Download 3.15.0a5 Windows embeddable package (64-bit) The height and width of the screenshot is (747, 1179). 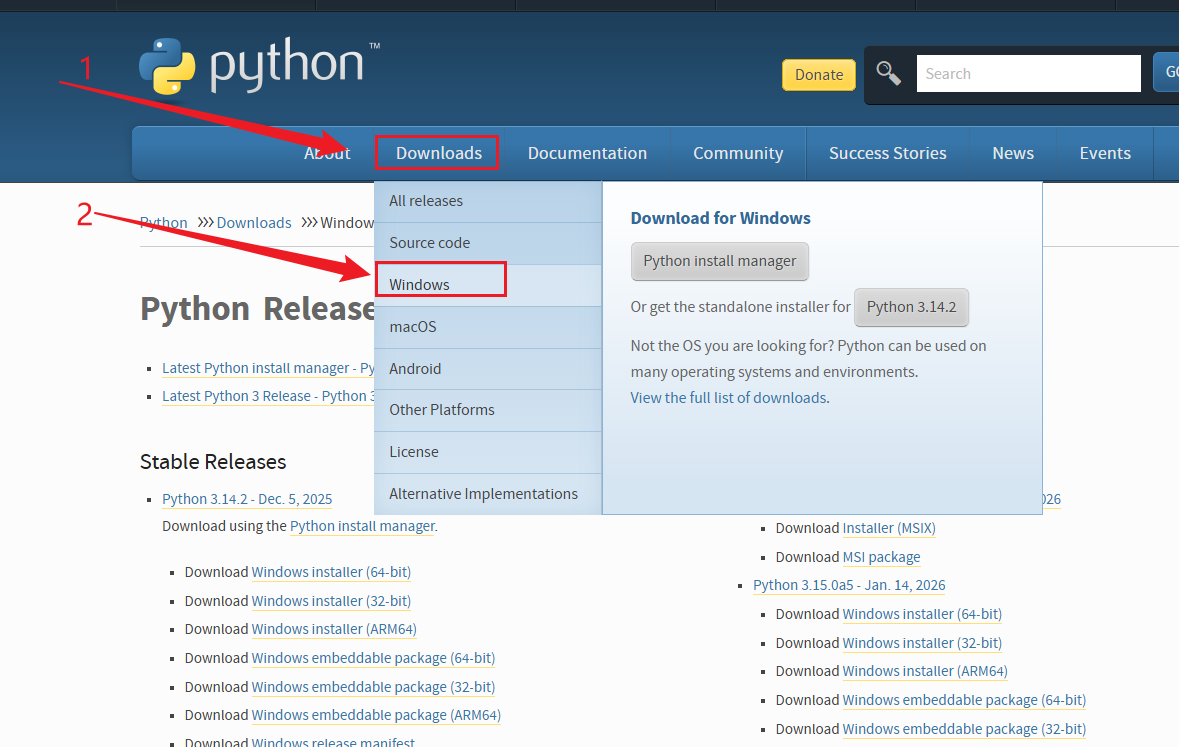[964, 700]
